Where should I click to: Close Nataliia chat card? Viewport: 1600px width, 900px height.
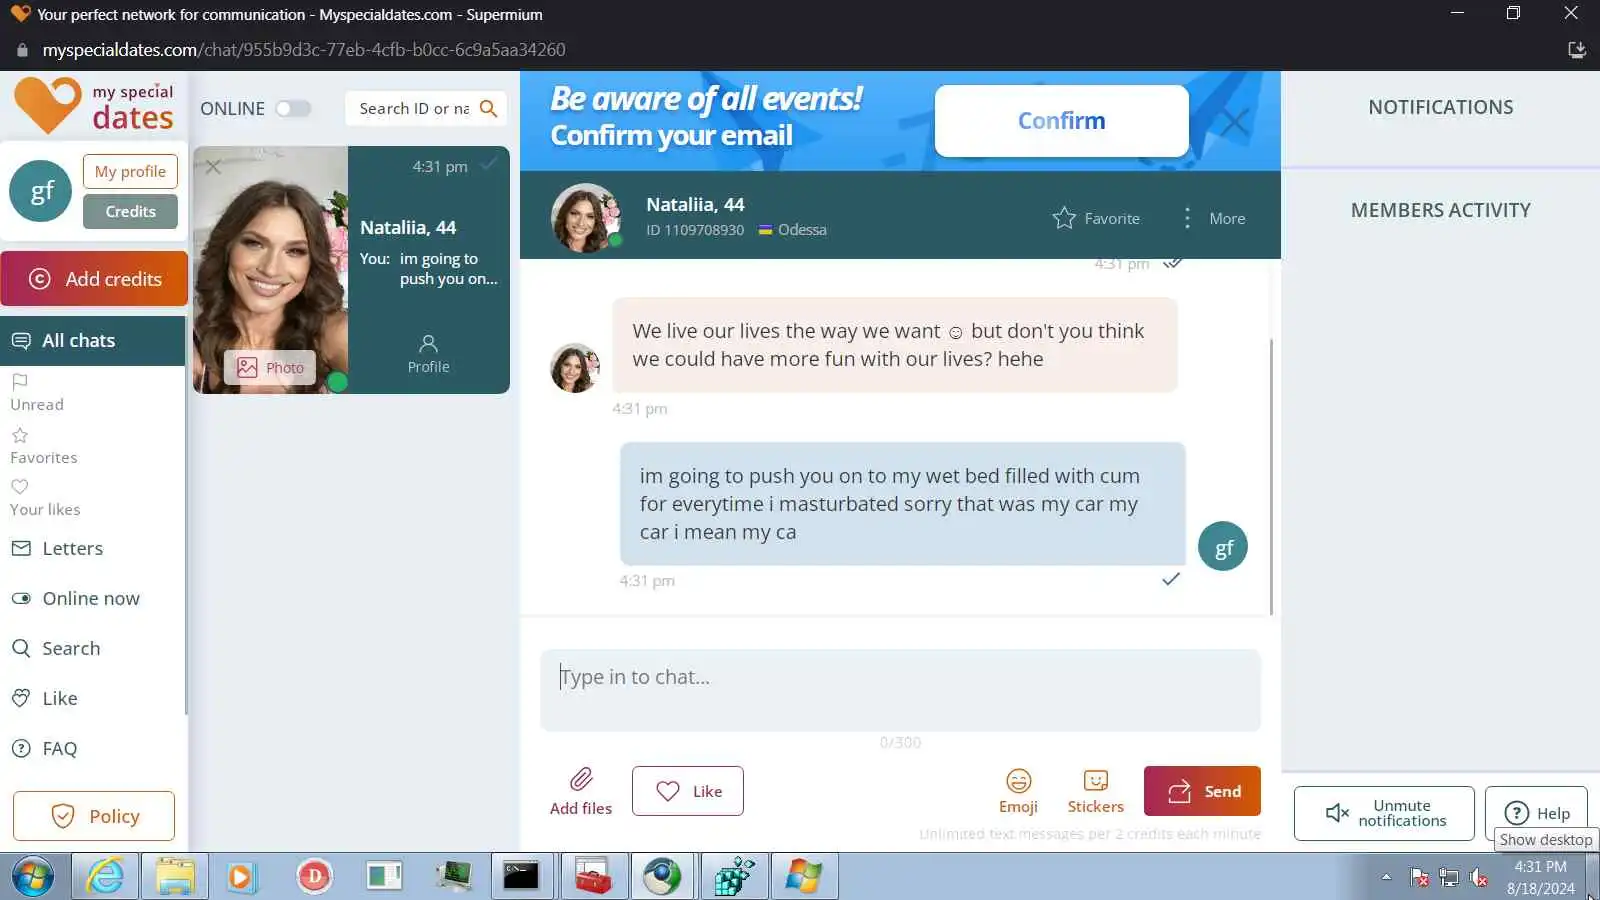pos(213,167)
